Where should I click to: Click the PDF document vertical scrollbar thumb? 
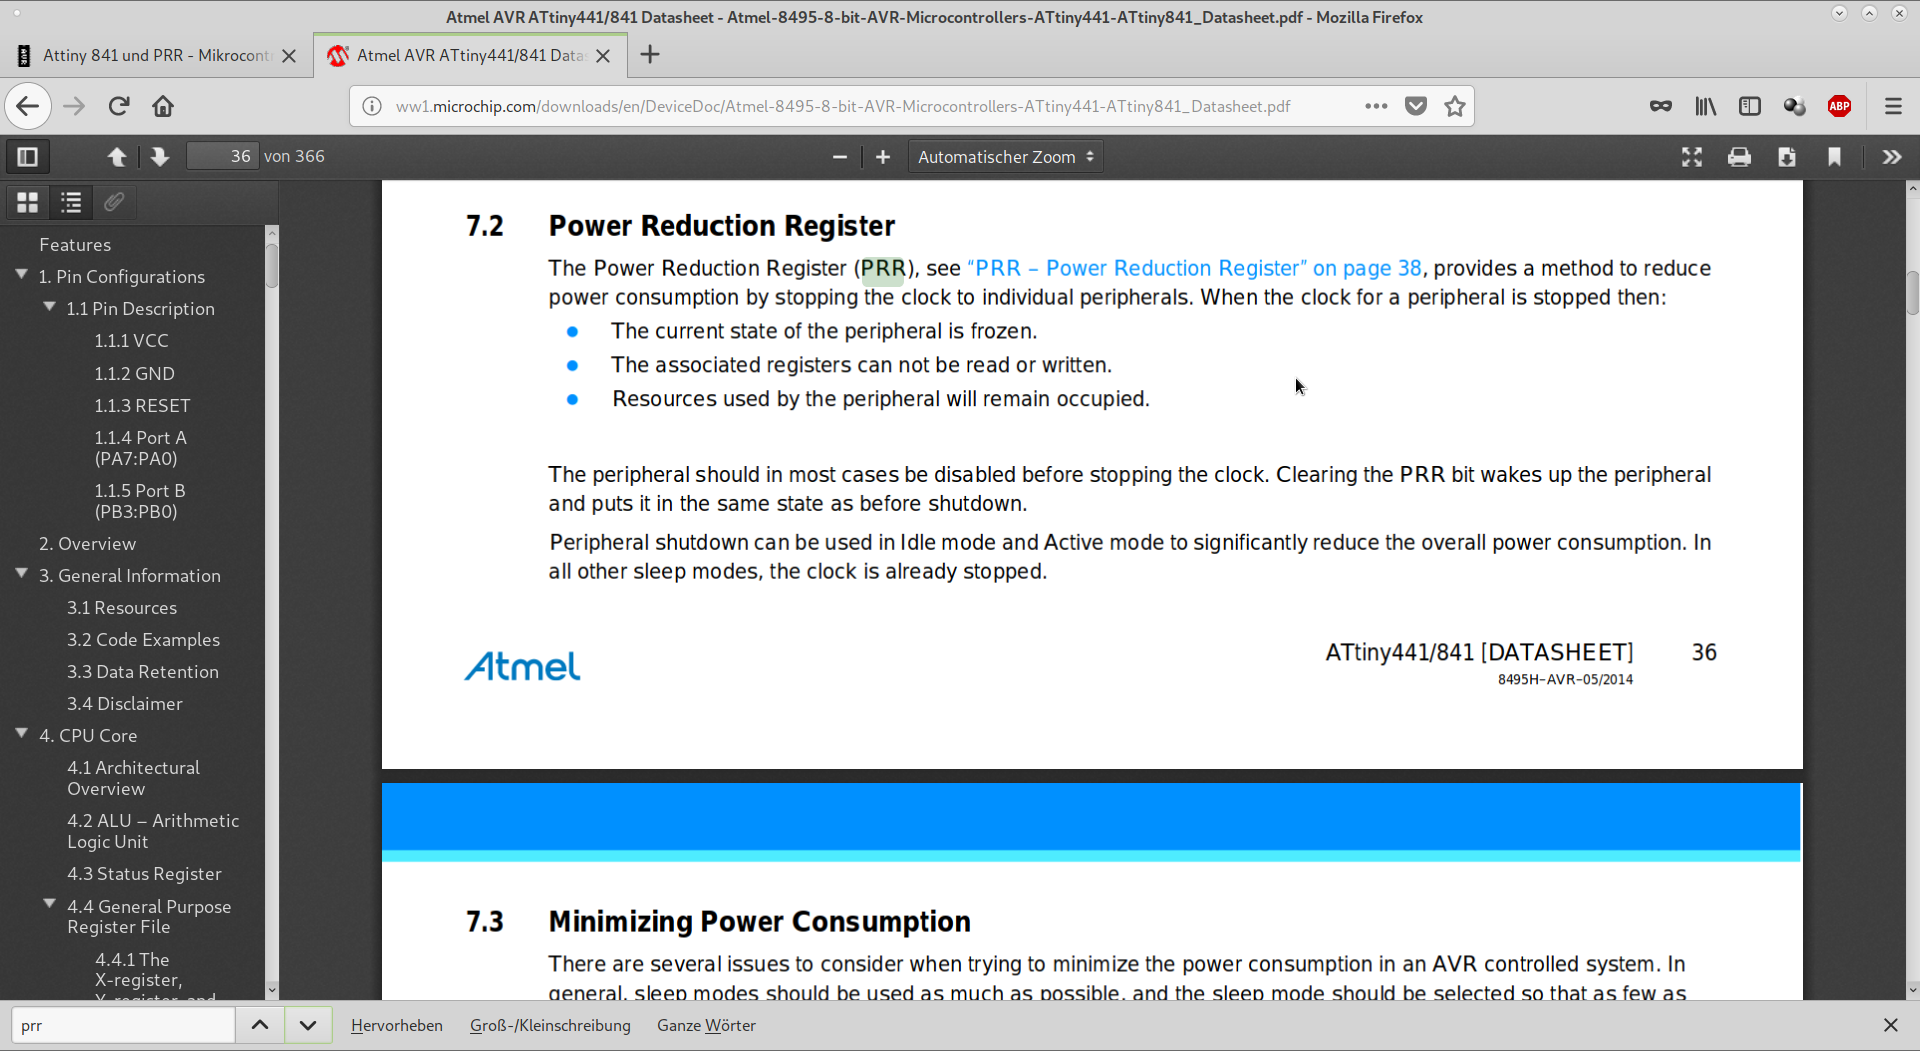pyautogui.click(x=1912, y=293)
